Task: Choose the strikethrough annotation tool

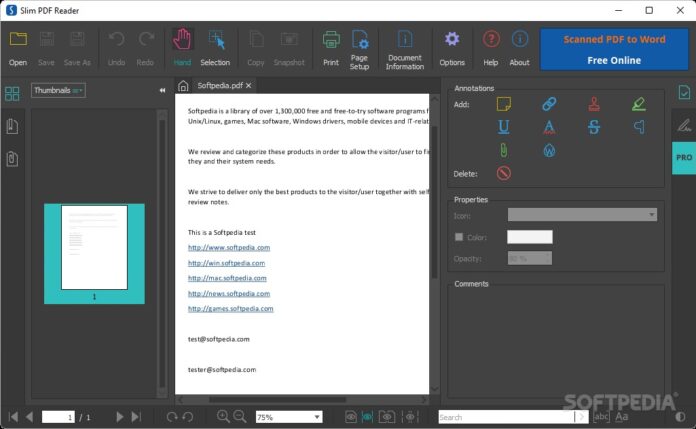Action: [x=594, y=127]
